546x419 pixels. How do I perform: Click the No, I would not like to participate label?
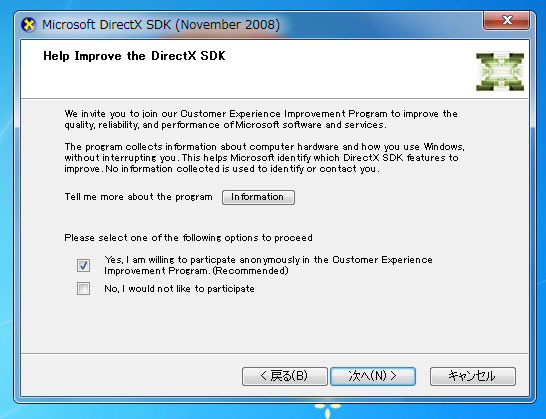(179, 289)
